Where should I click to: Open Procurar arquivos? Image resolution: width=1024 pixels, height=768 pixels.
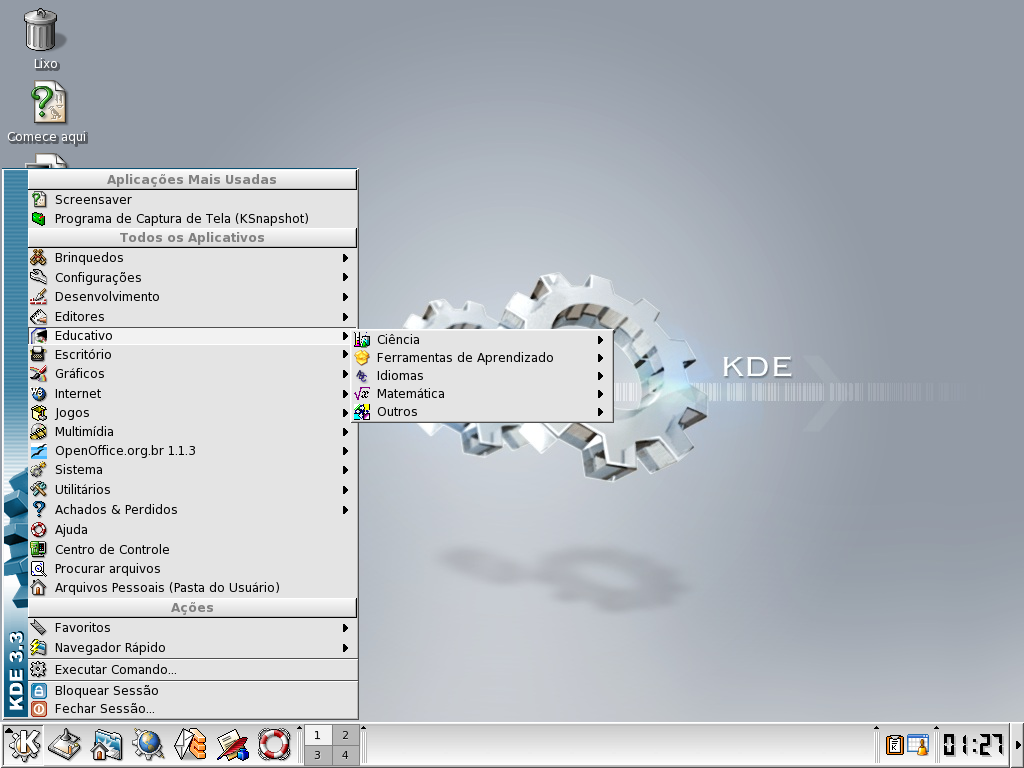(x=193, y=568)
